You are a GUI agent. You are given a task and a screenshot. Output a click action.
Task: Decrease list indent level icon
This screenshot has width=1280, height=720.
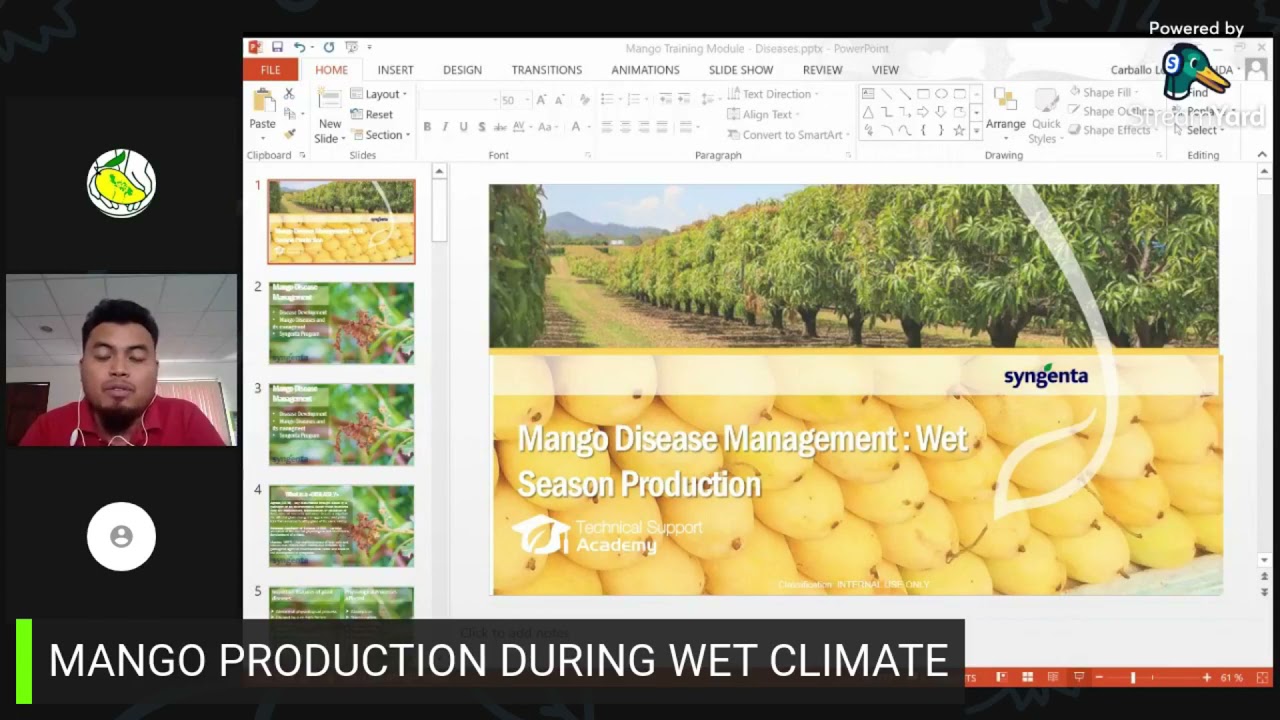pyautogui.click(x=665, y=98)
